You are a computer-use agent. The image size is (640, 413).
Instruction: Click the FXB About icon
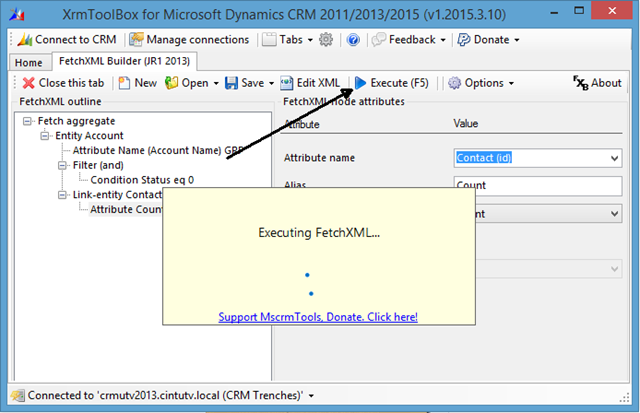click(580, 83)
